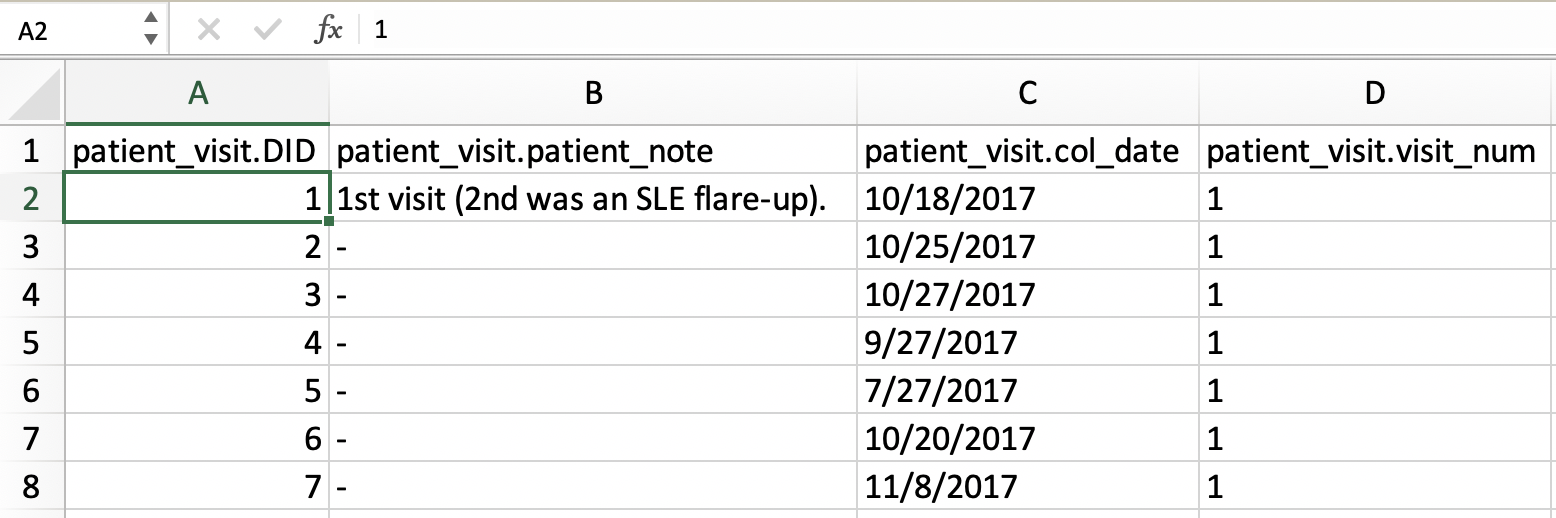Open the insert function fx button
This screenshot has width=1556, height=518.
(x=328, y=30)
